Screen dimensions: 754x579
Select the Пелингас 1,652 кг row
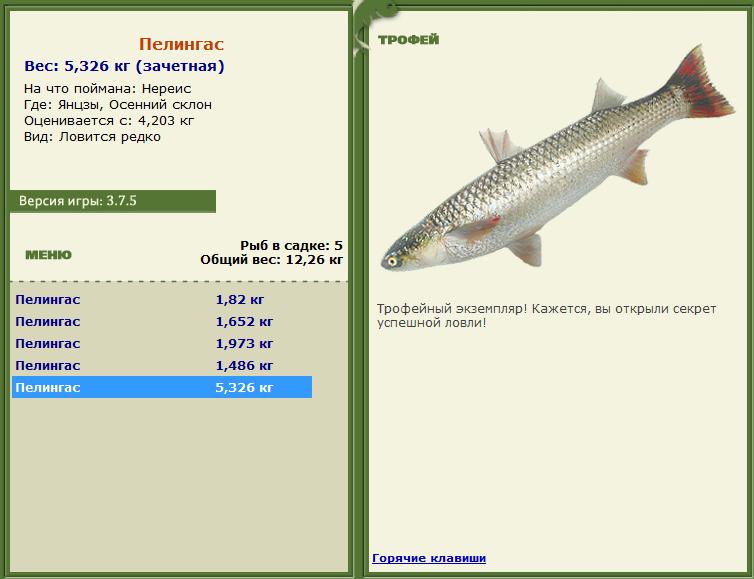click(162, 322)
